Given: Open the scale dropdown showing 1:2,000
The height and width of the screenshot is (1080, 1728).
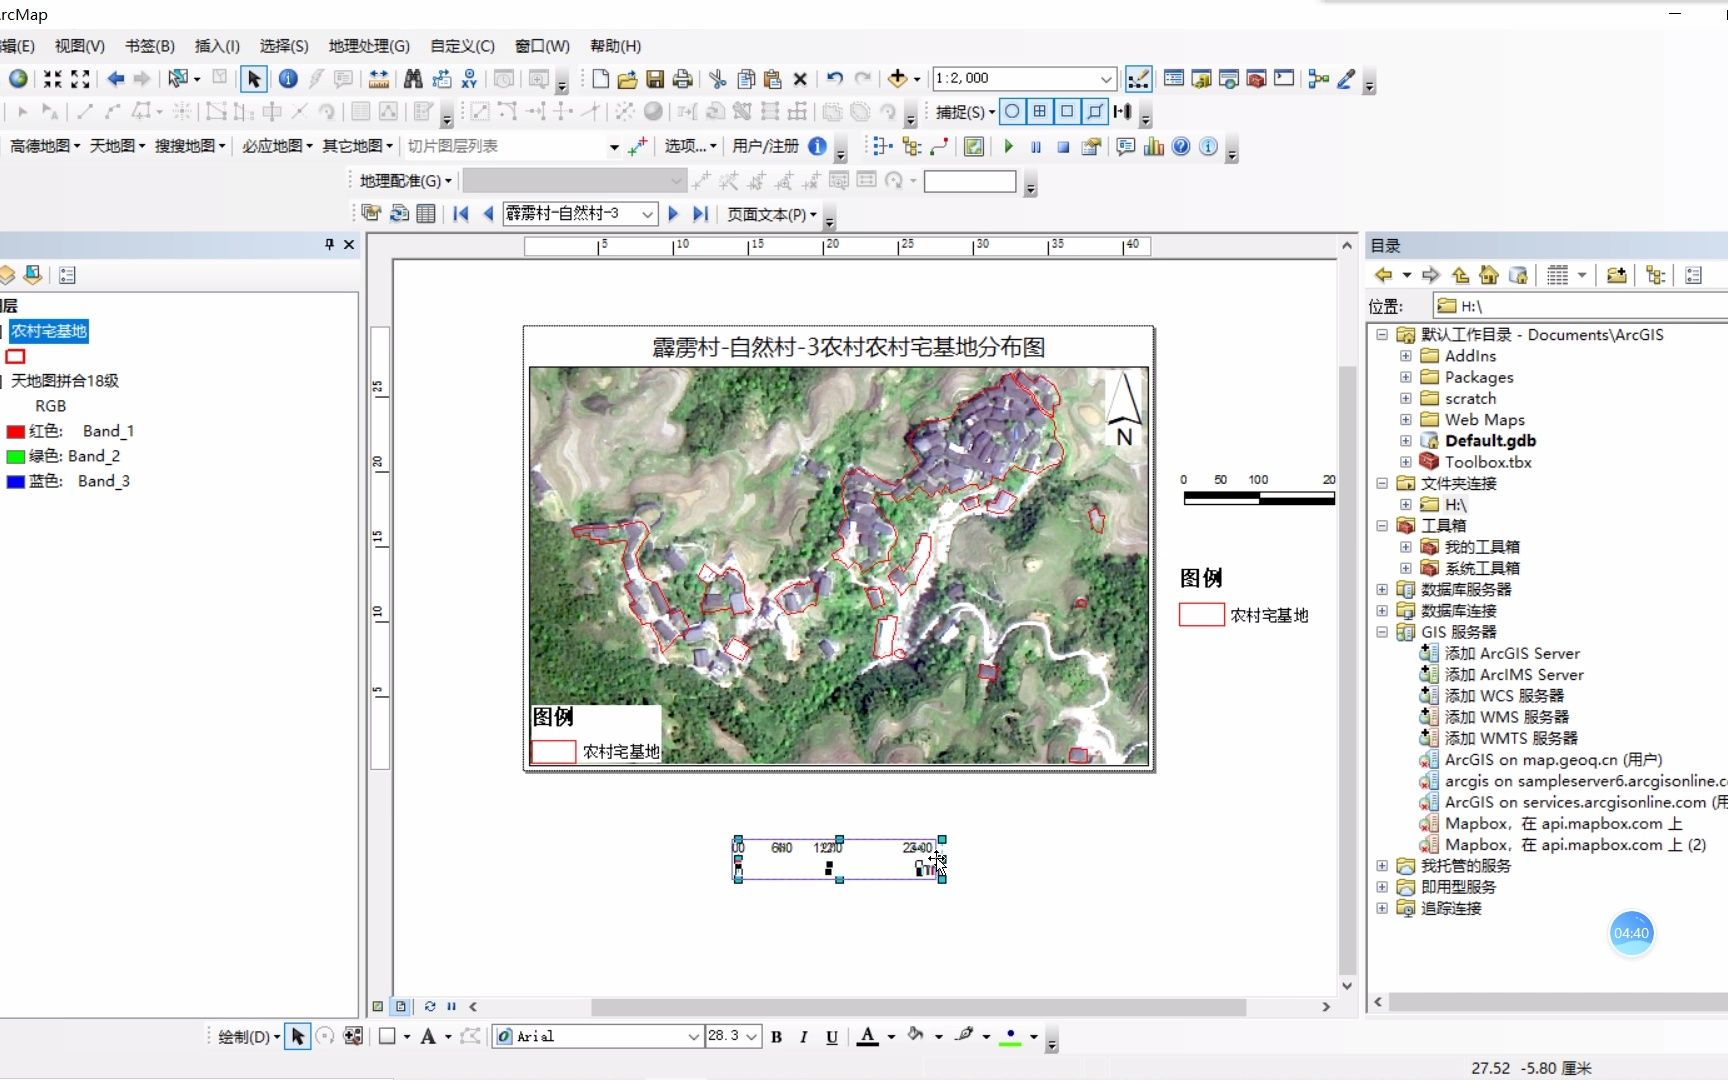Looking at the screenshot, I should click(x=1106, y=78).
